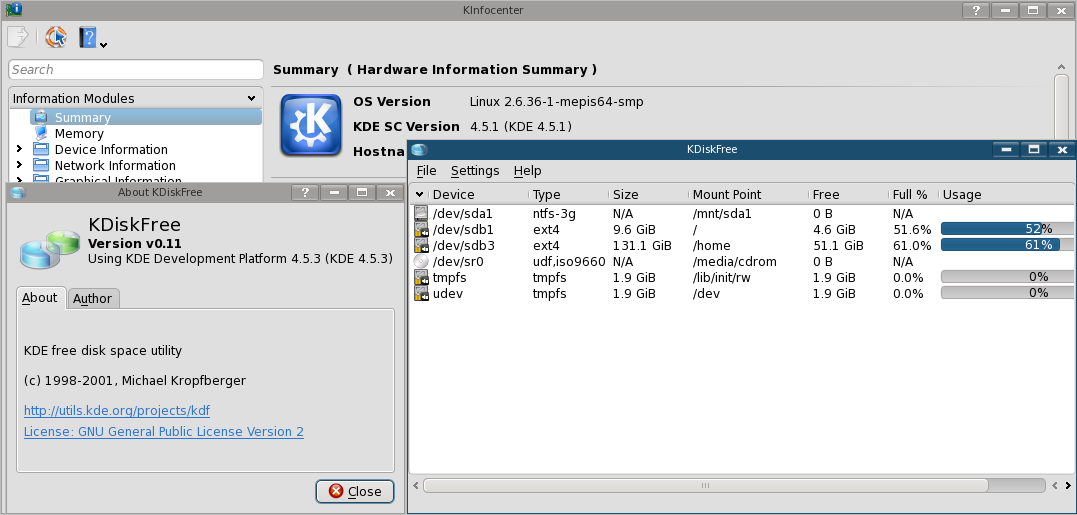Open the GNU General Public License link

point(163,431)
